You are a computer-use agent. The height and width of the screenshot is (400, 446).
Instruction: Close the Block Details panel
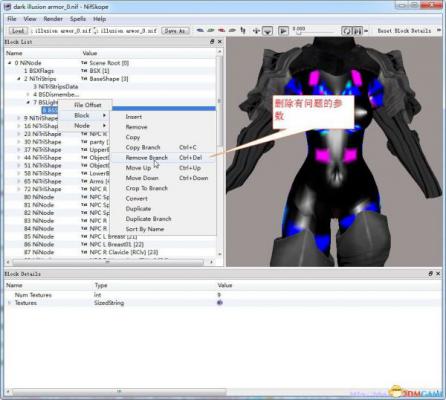click(x=438, y=273)
